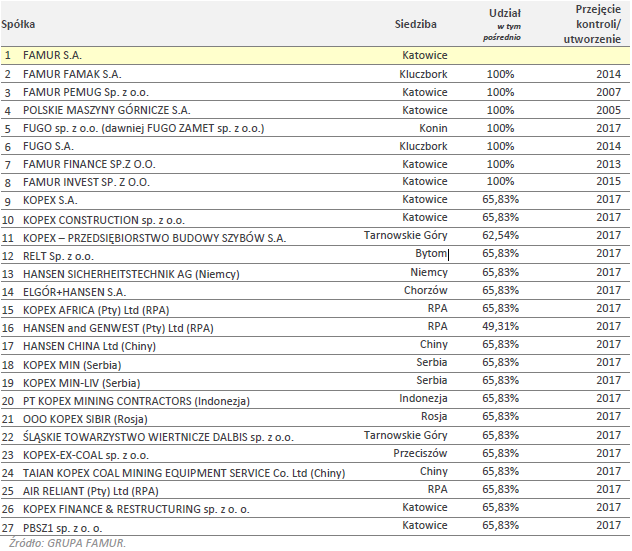
Task: Select the year 2015 cell
Action: 609,181
